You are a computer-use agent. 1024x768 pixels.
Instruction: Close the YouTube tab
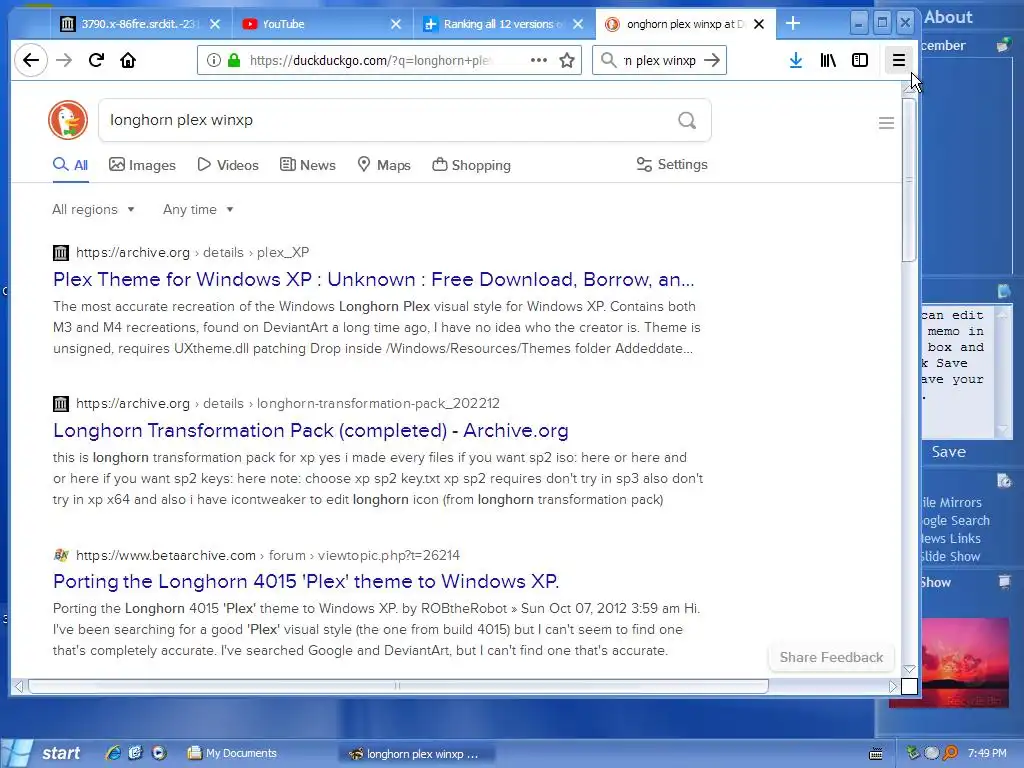[x=396, y=24]
